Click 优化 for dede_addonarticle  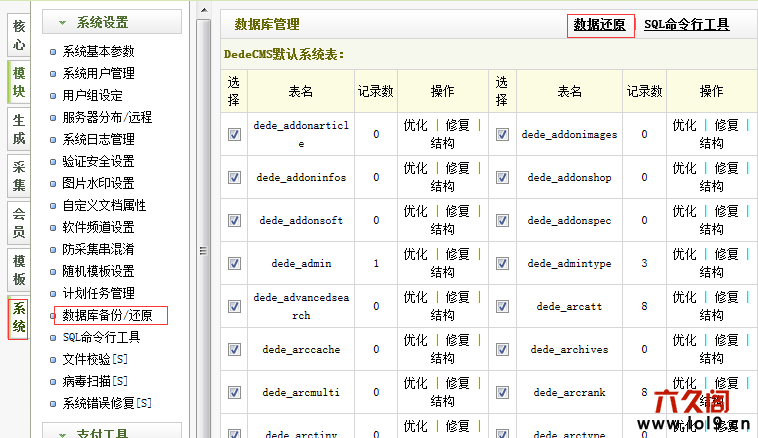416,126
